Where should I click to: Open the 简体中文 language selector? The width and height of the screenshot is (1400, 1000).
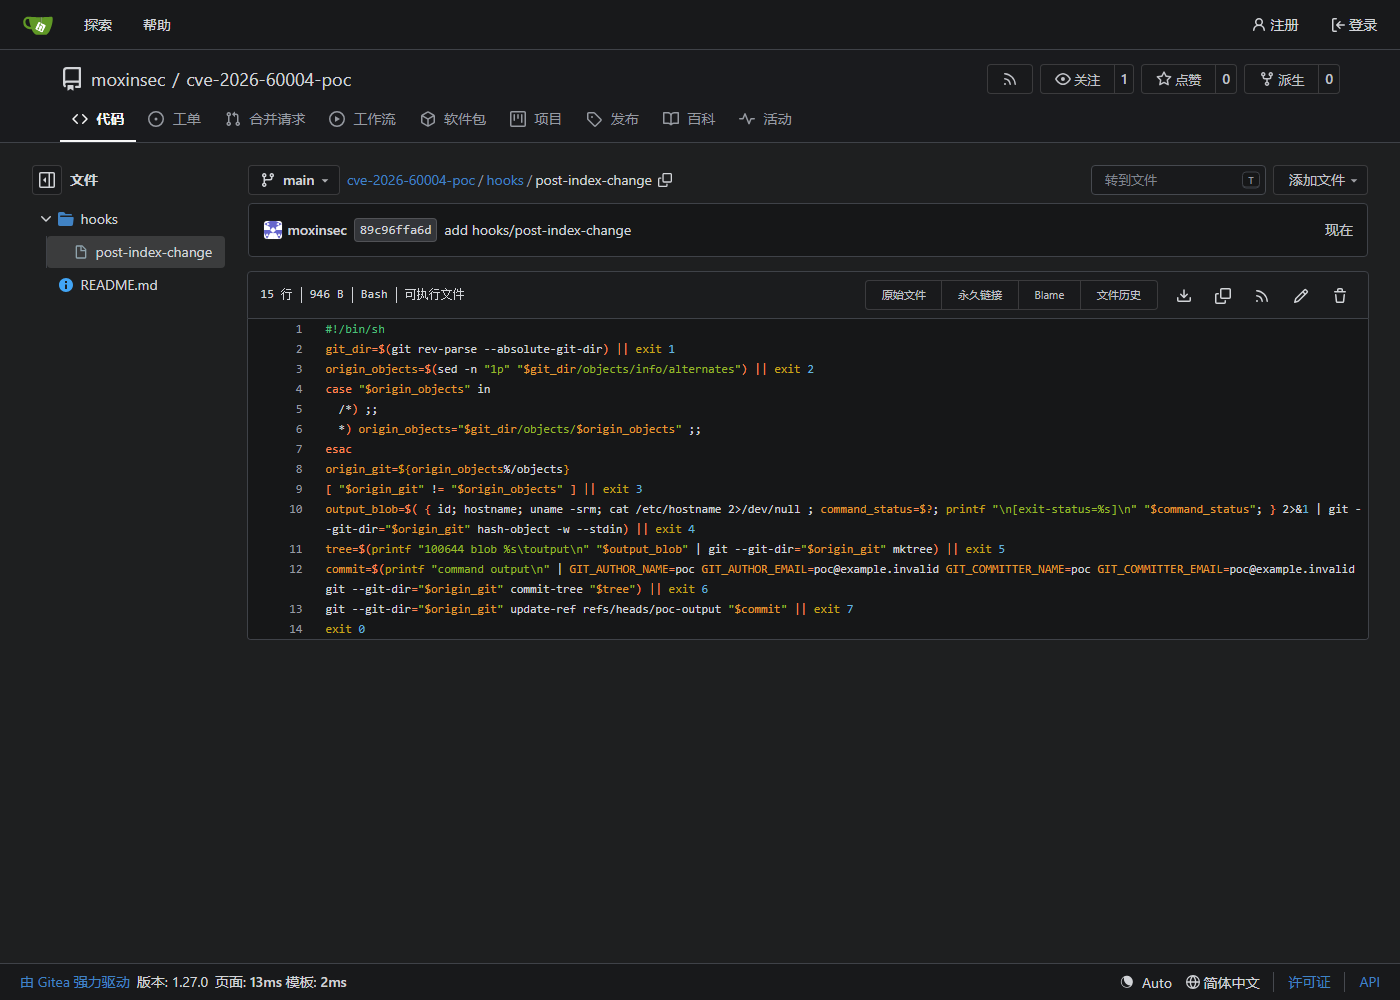tap(1223, 982)
